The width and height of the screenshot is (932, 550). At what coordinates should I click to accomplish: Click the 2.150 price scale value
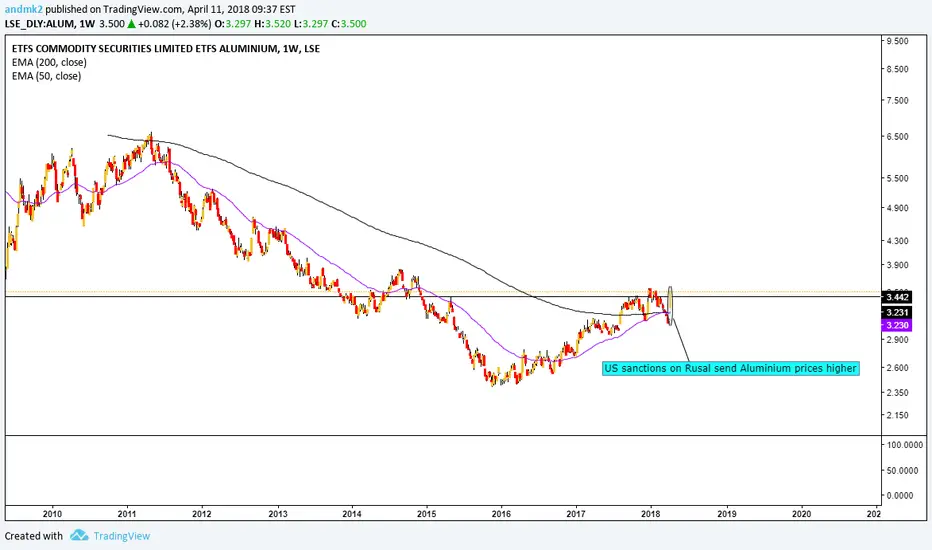pyautogui.click(x=898, y=415)
